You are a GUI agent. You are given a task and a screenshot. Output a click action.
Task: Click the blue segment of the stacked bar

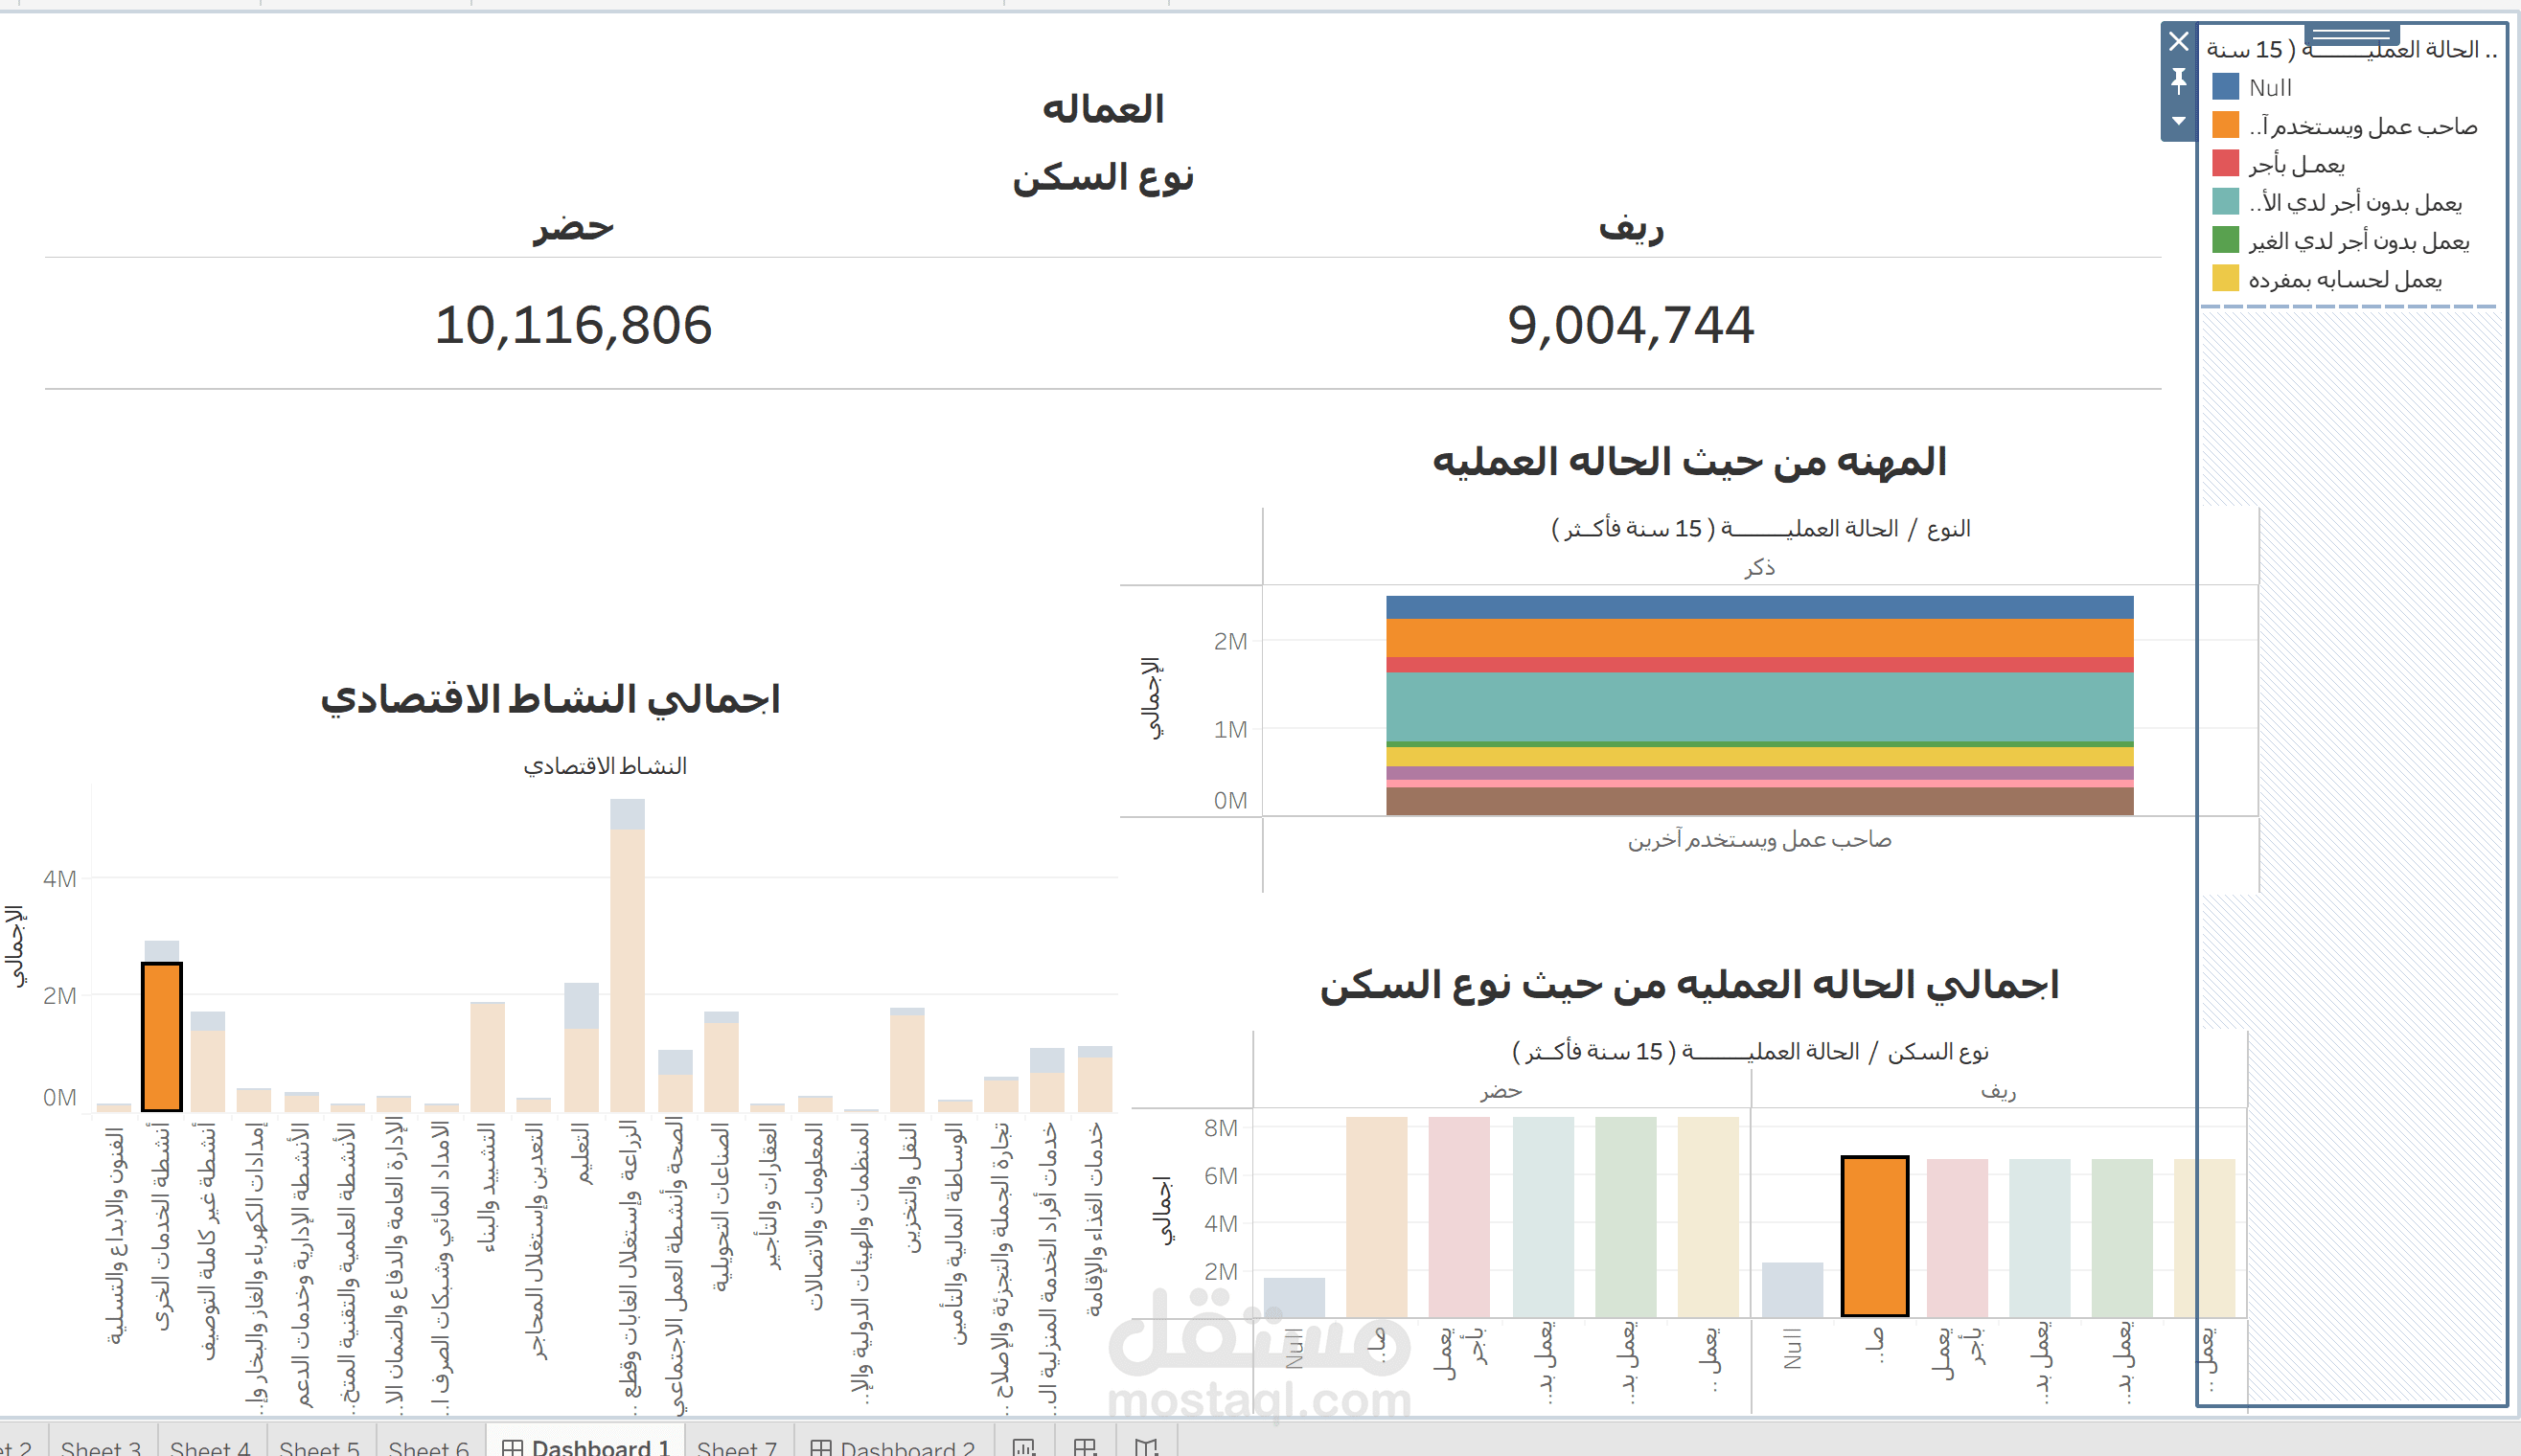1759,607
